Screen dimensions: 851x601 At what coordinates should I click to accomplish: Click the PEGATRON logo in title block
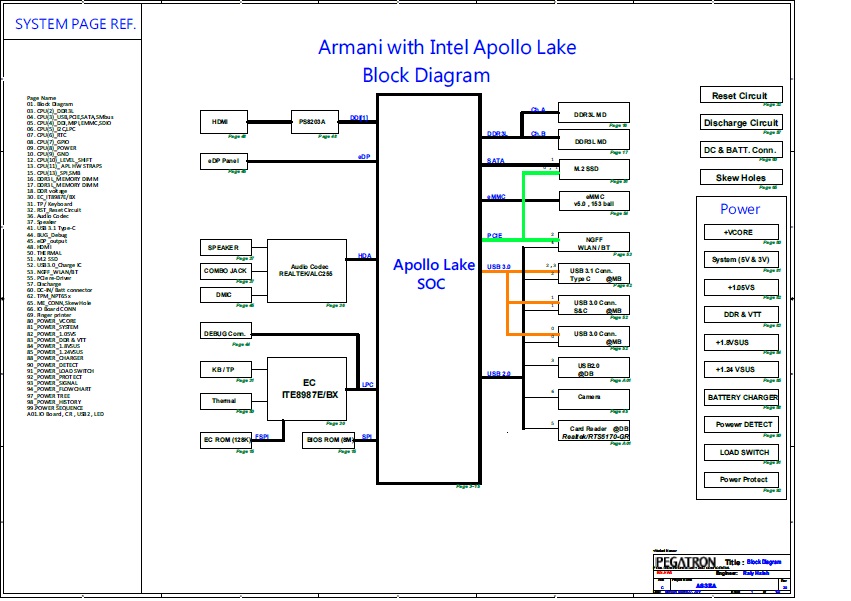click(x=685, y=562)
